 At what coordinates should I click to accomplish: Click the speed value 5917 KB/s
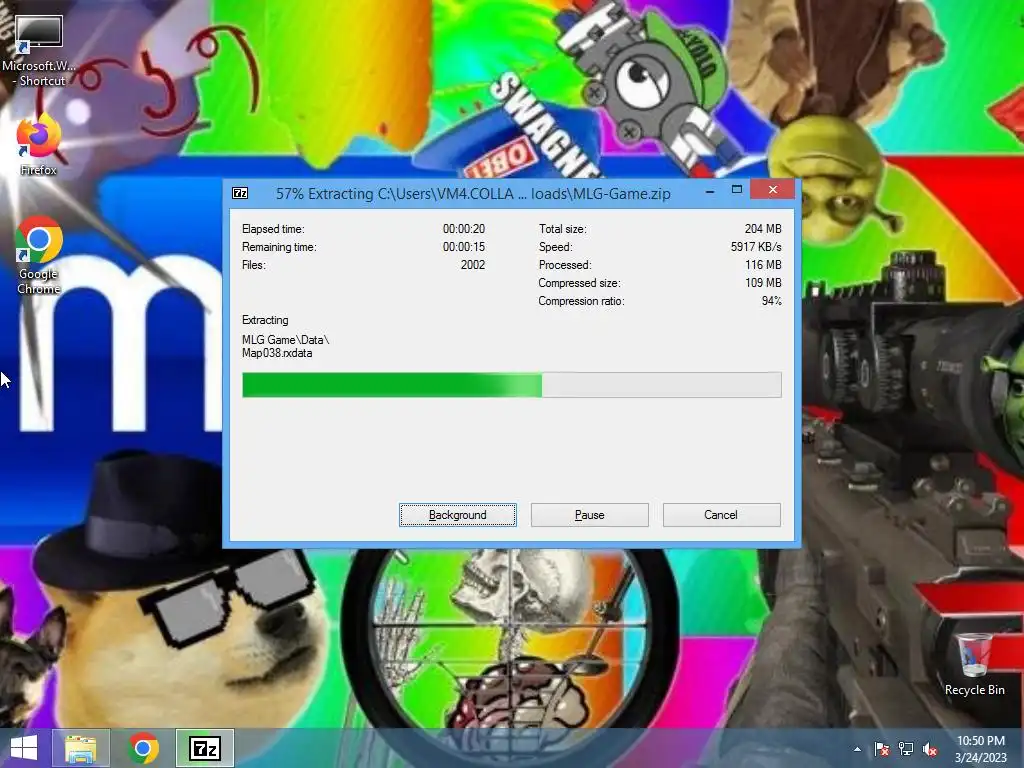[756, 247]
